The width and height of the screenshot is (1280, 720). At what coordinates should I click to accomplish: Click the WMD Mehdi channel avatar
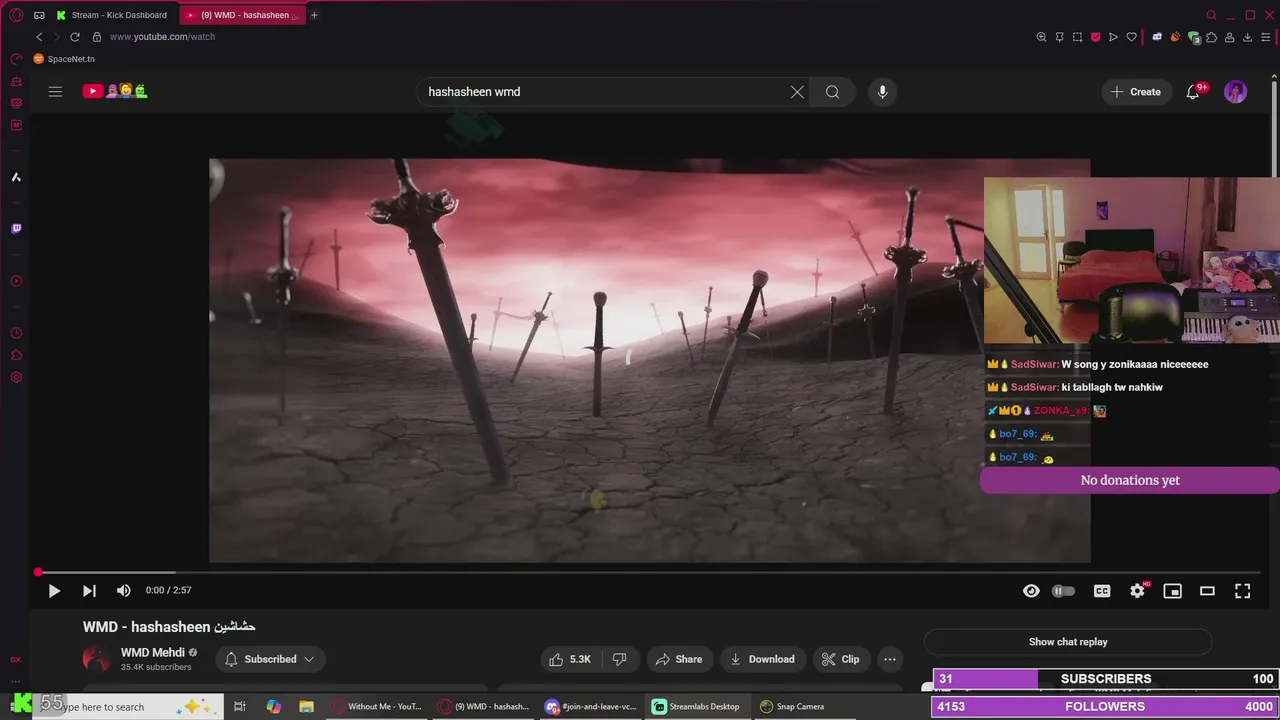point(97,659)
